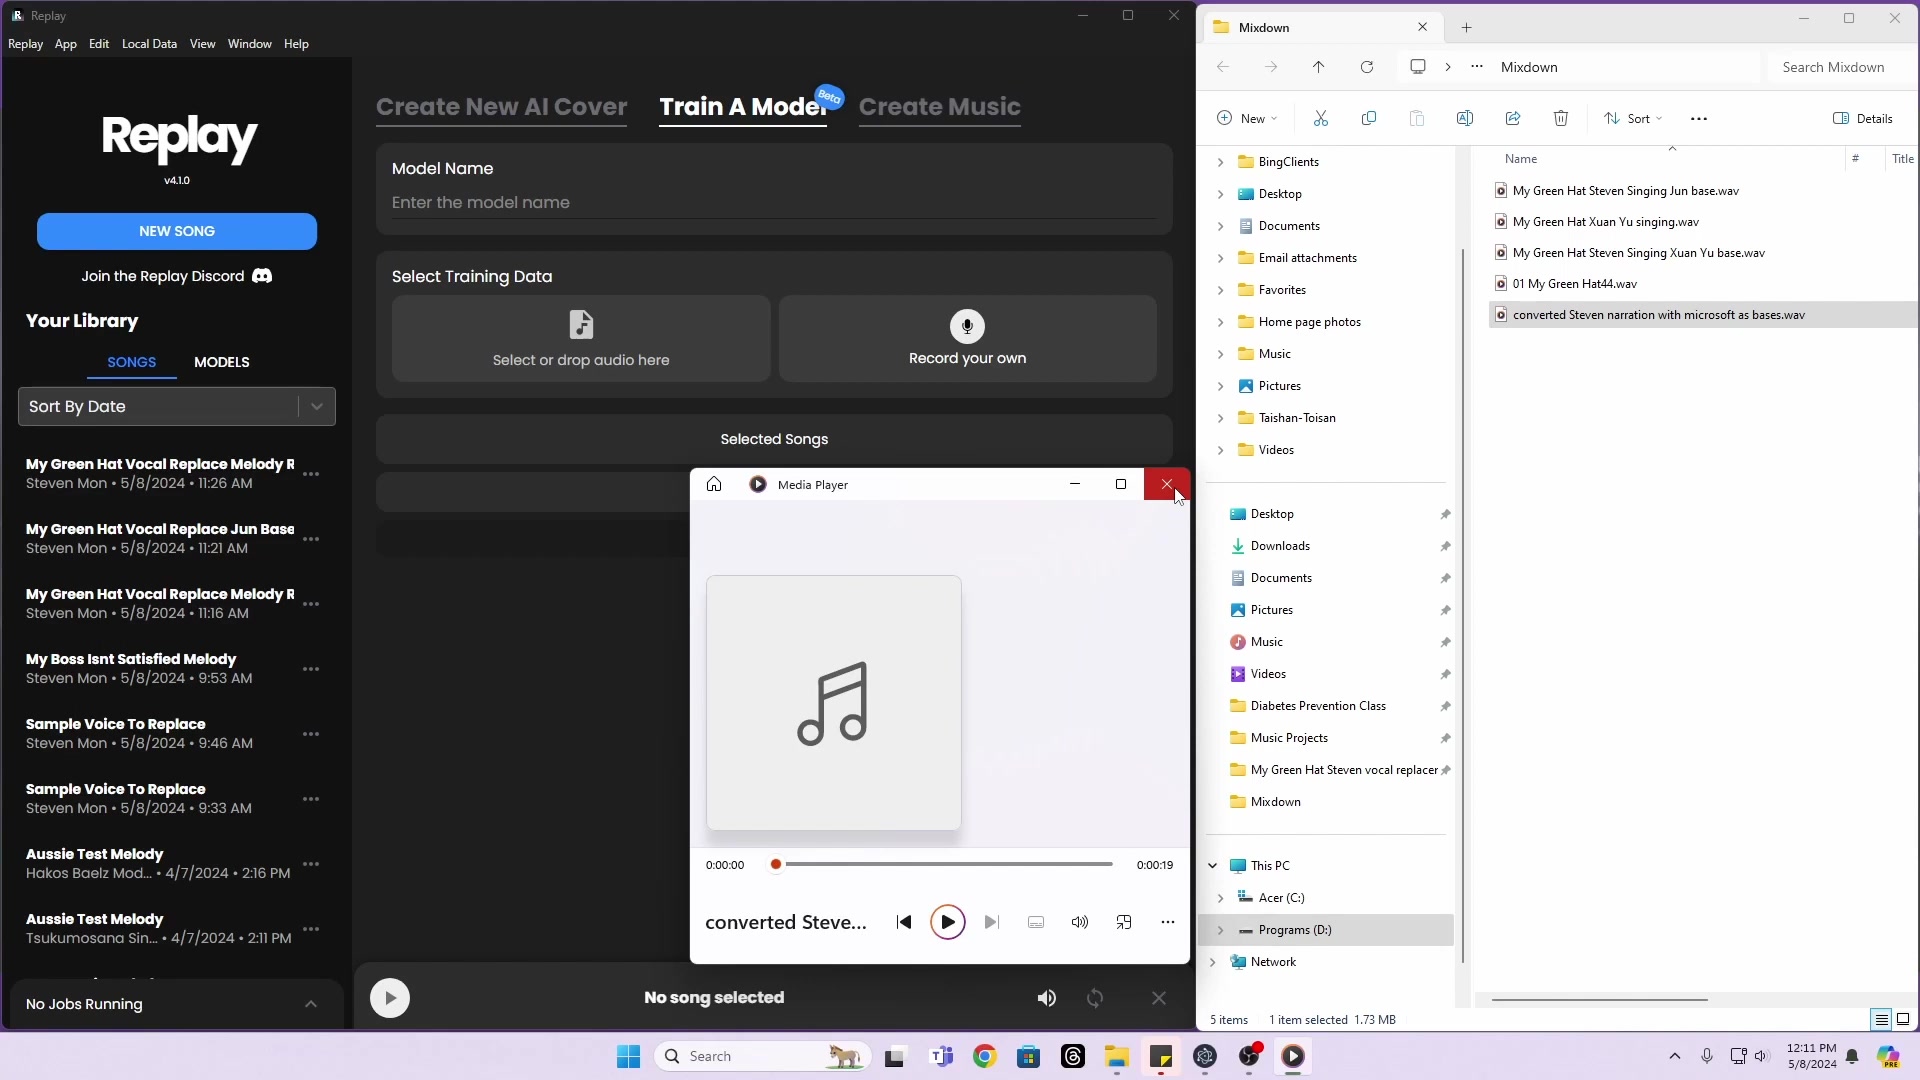Open the Windows Start menu

pyautogui.click(x=628, y=1056)
